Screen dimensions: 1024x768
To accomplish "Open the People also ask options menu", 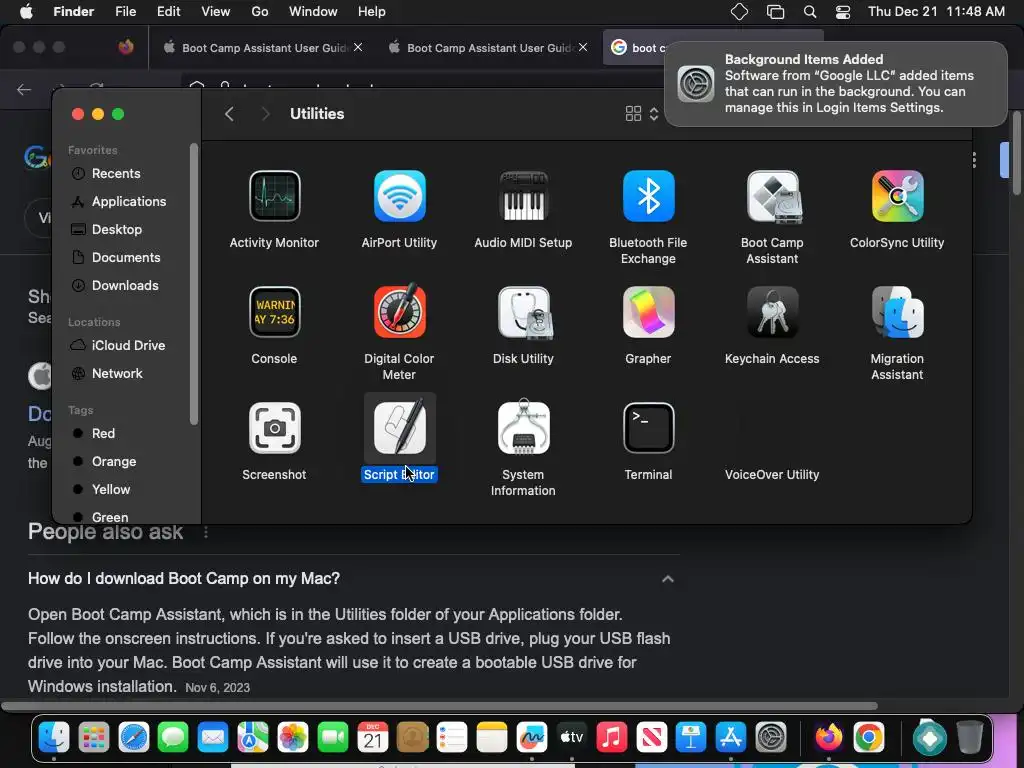I will pos(206,532).
